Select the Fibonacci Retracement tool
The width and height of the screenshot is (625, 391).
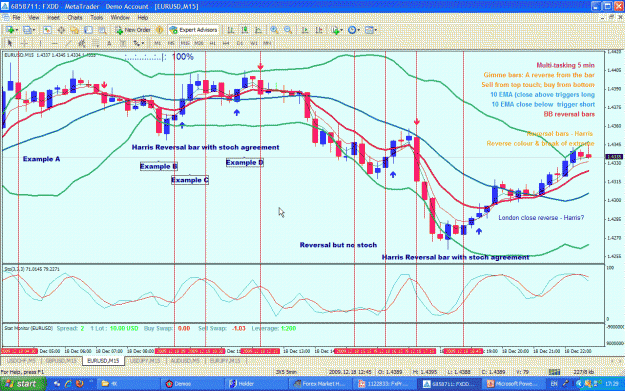point(96,43)
